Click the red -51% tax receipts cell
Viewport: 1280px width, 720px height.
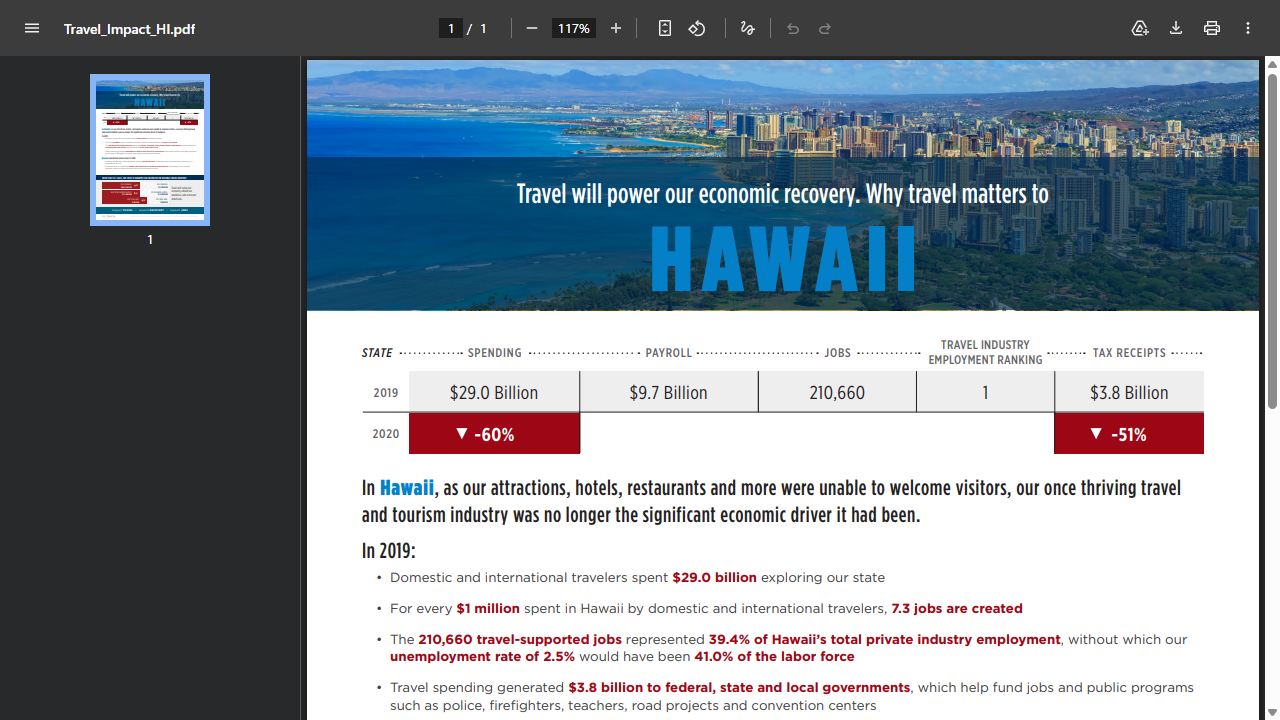(x=1128, y=434)
